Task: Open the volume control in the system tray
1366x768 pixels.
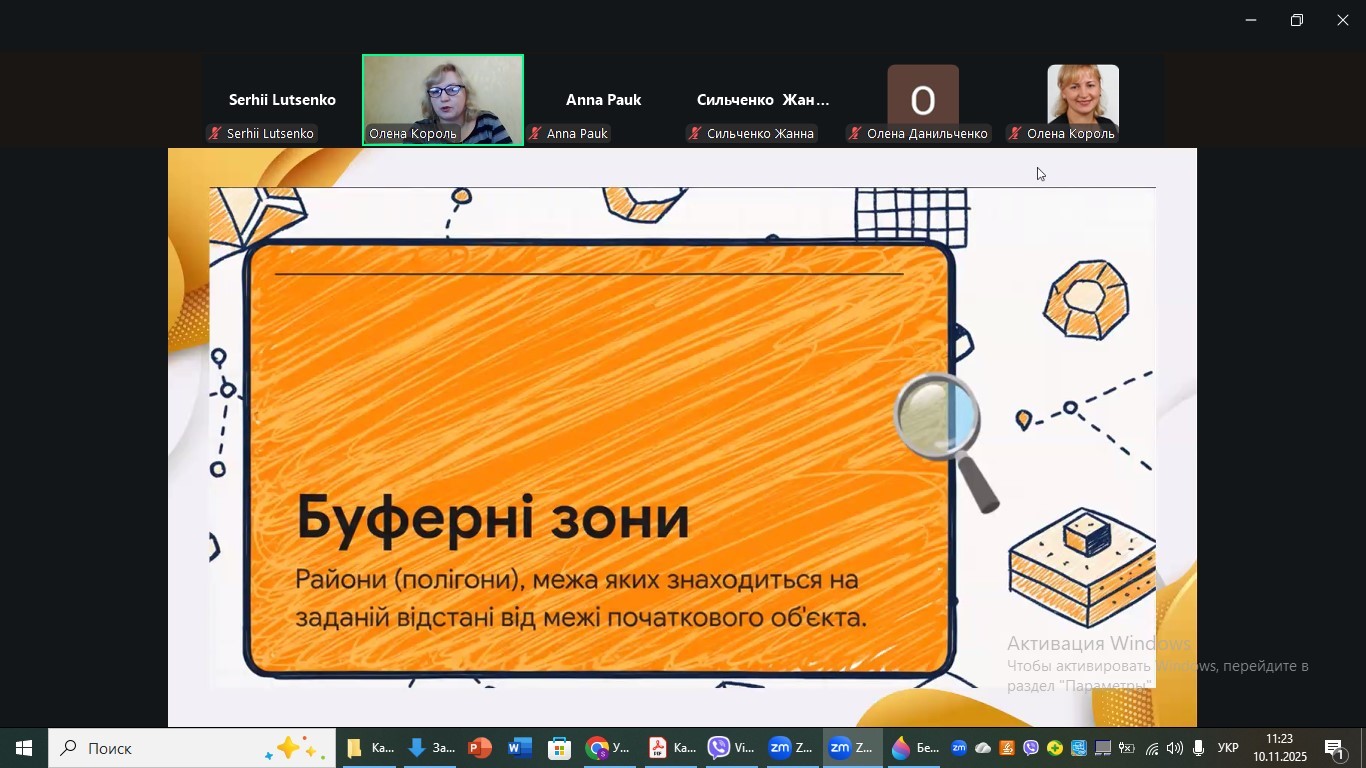Action: 1175,748
